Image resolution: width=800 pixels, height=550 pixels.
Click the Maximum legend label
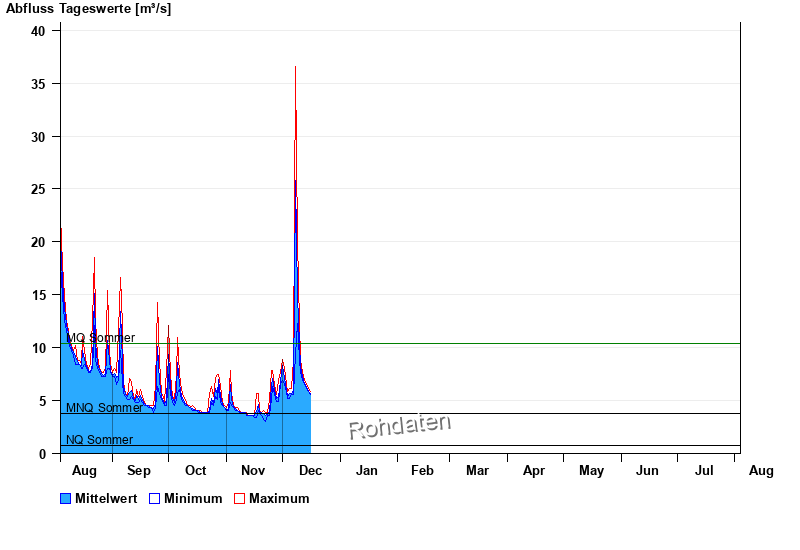pyautogui.click(x=279, y=498)
